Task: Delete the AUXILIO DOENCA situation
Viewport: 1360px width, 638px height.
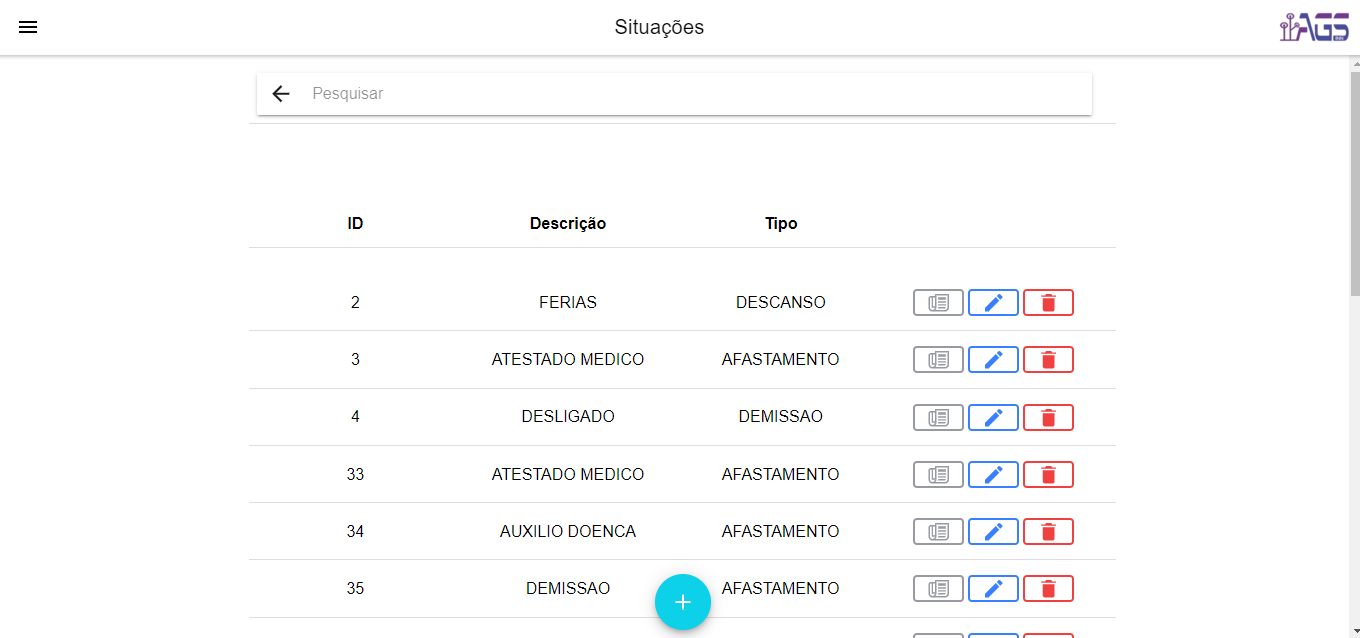Action: pyautogui.click(x=1048, y=531)
